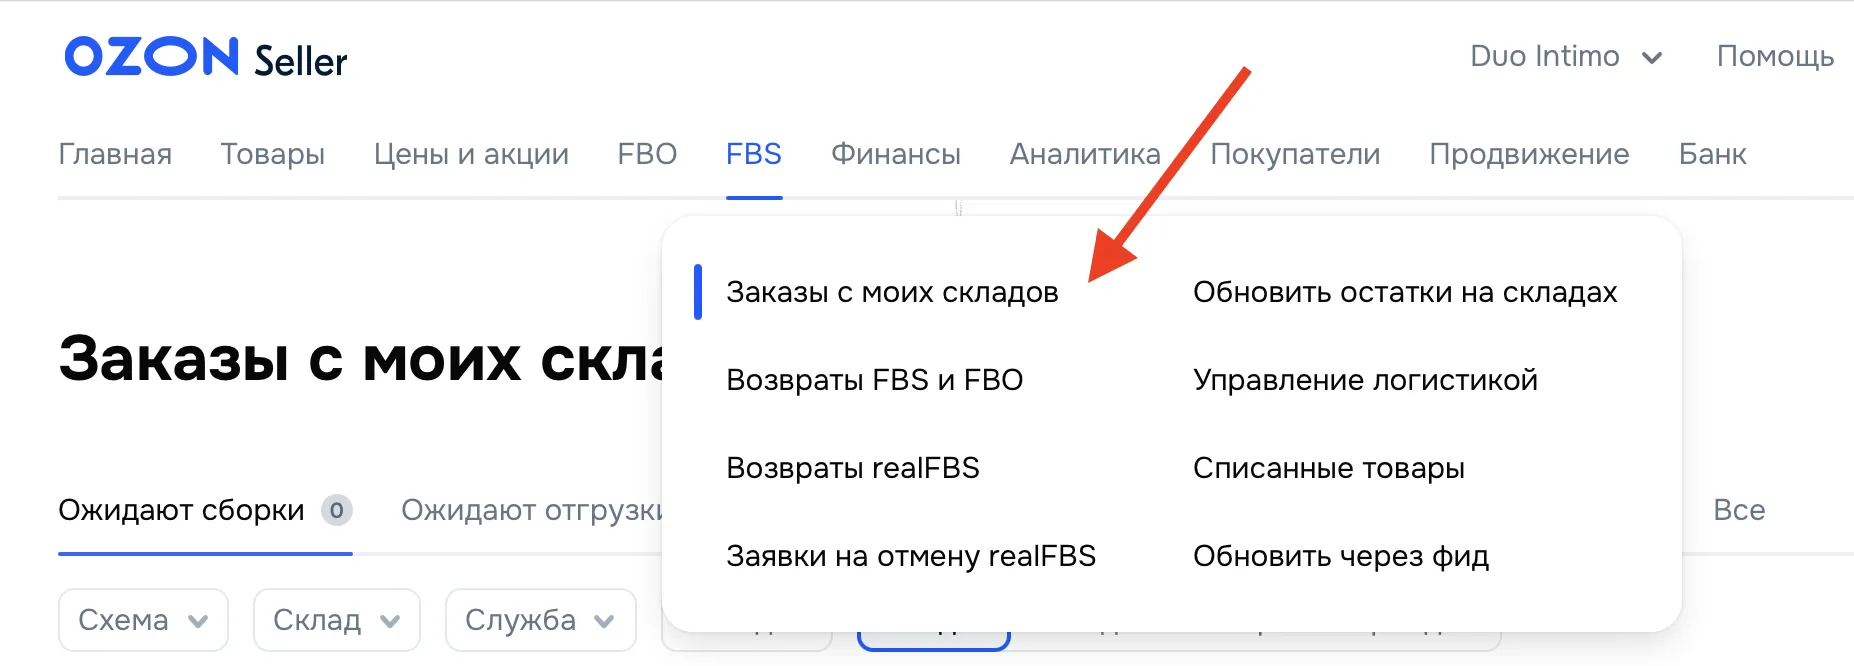The height and width of the screenshot is (666, 1854).
Task: Open the Продвижение section
Action: click(1529, 154)
